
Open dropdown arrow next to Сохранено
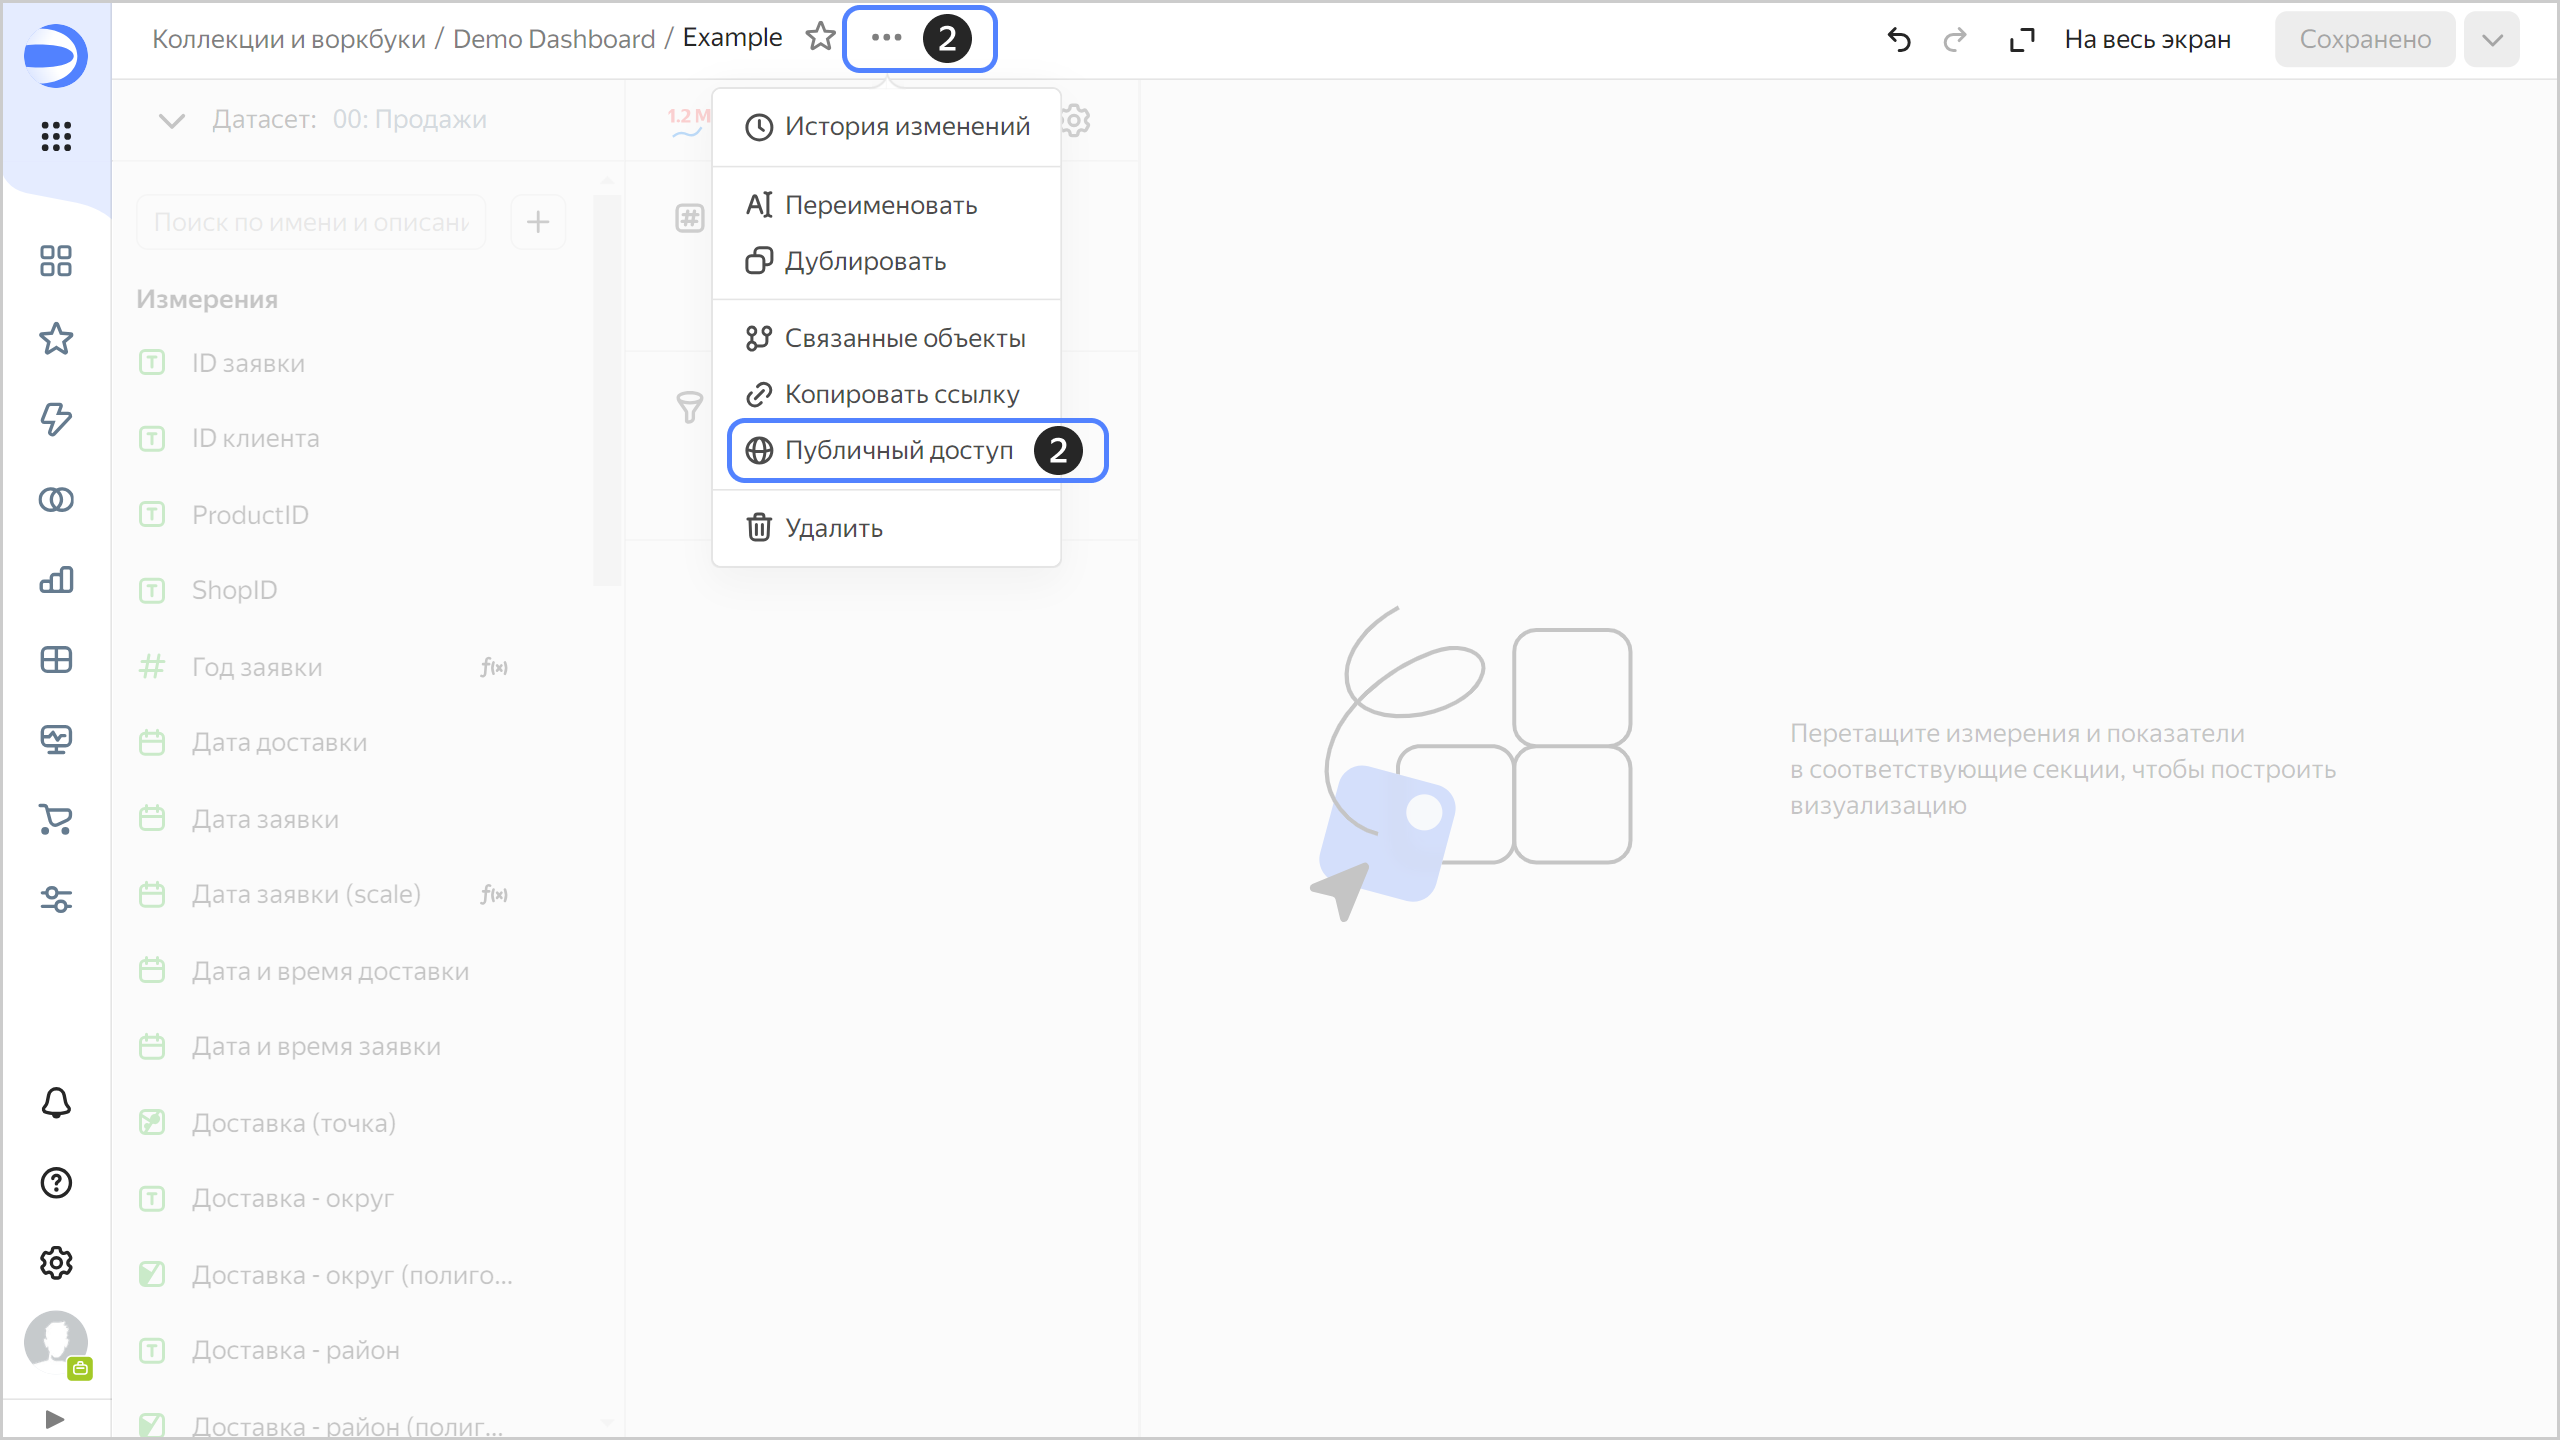tap(2491, 39)
